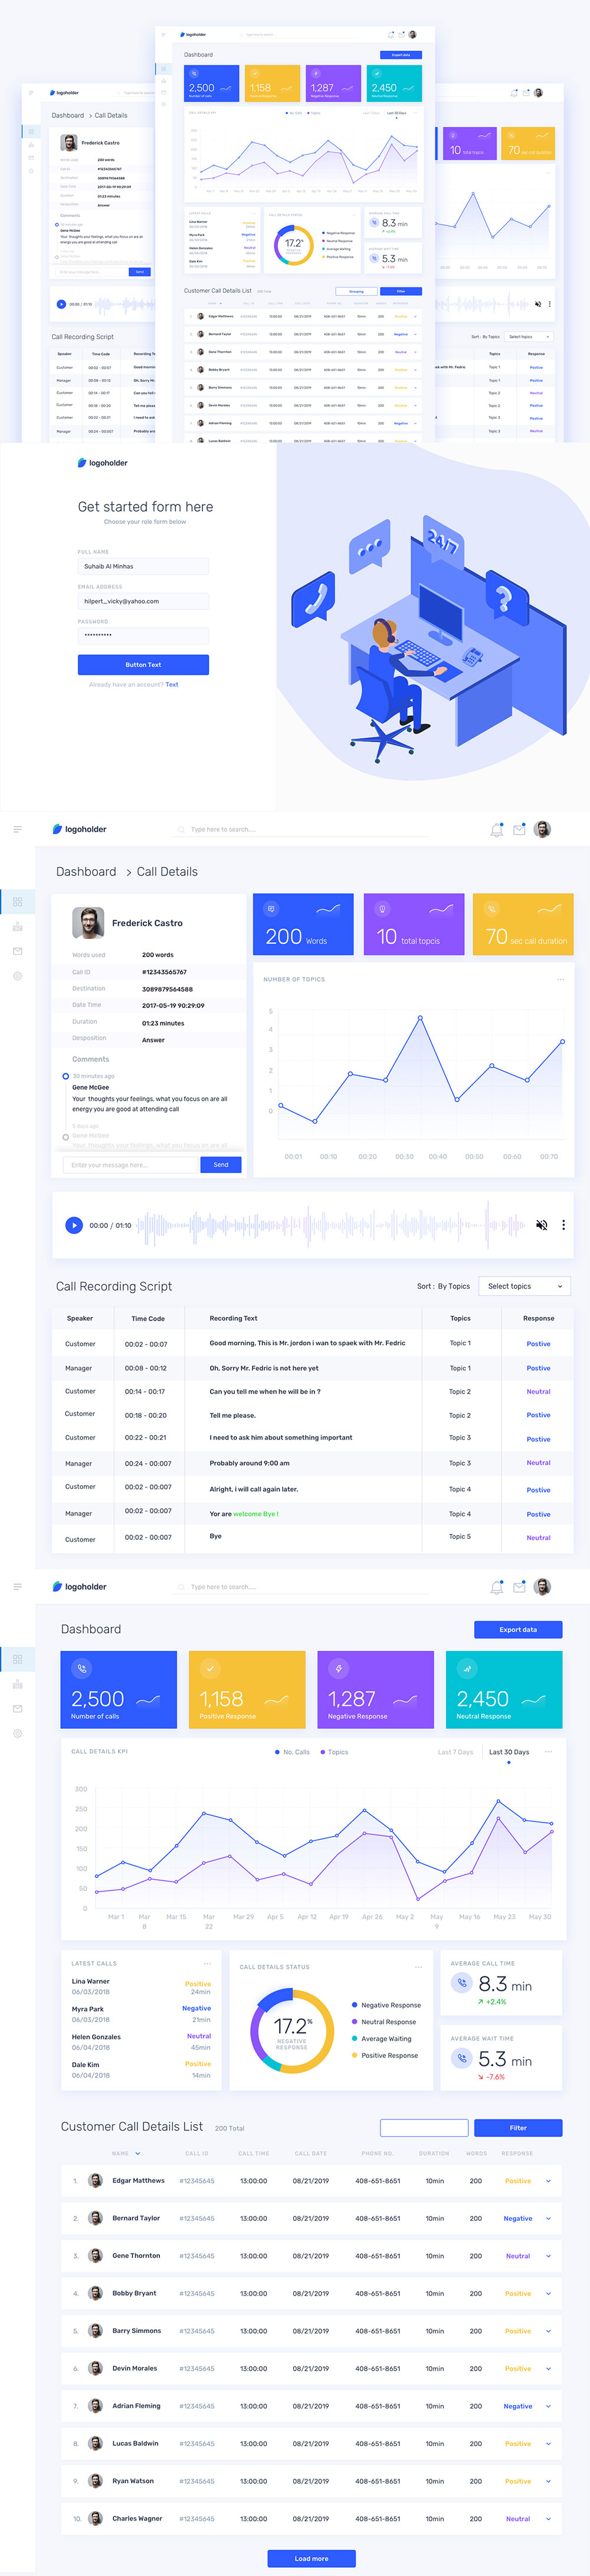Click the Filter button
The height and width of the screenshot is (2576, 590).
518,2128
